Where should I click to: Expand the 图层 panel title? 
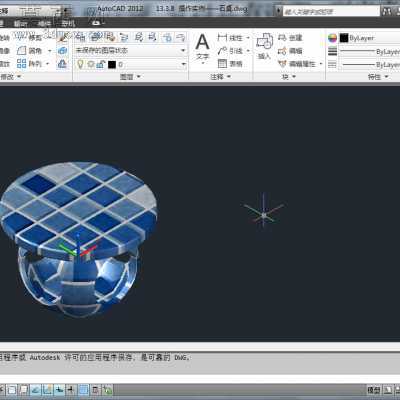[130, 77]
